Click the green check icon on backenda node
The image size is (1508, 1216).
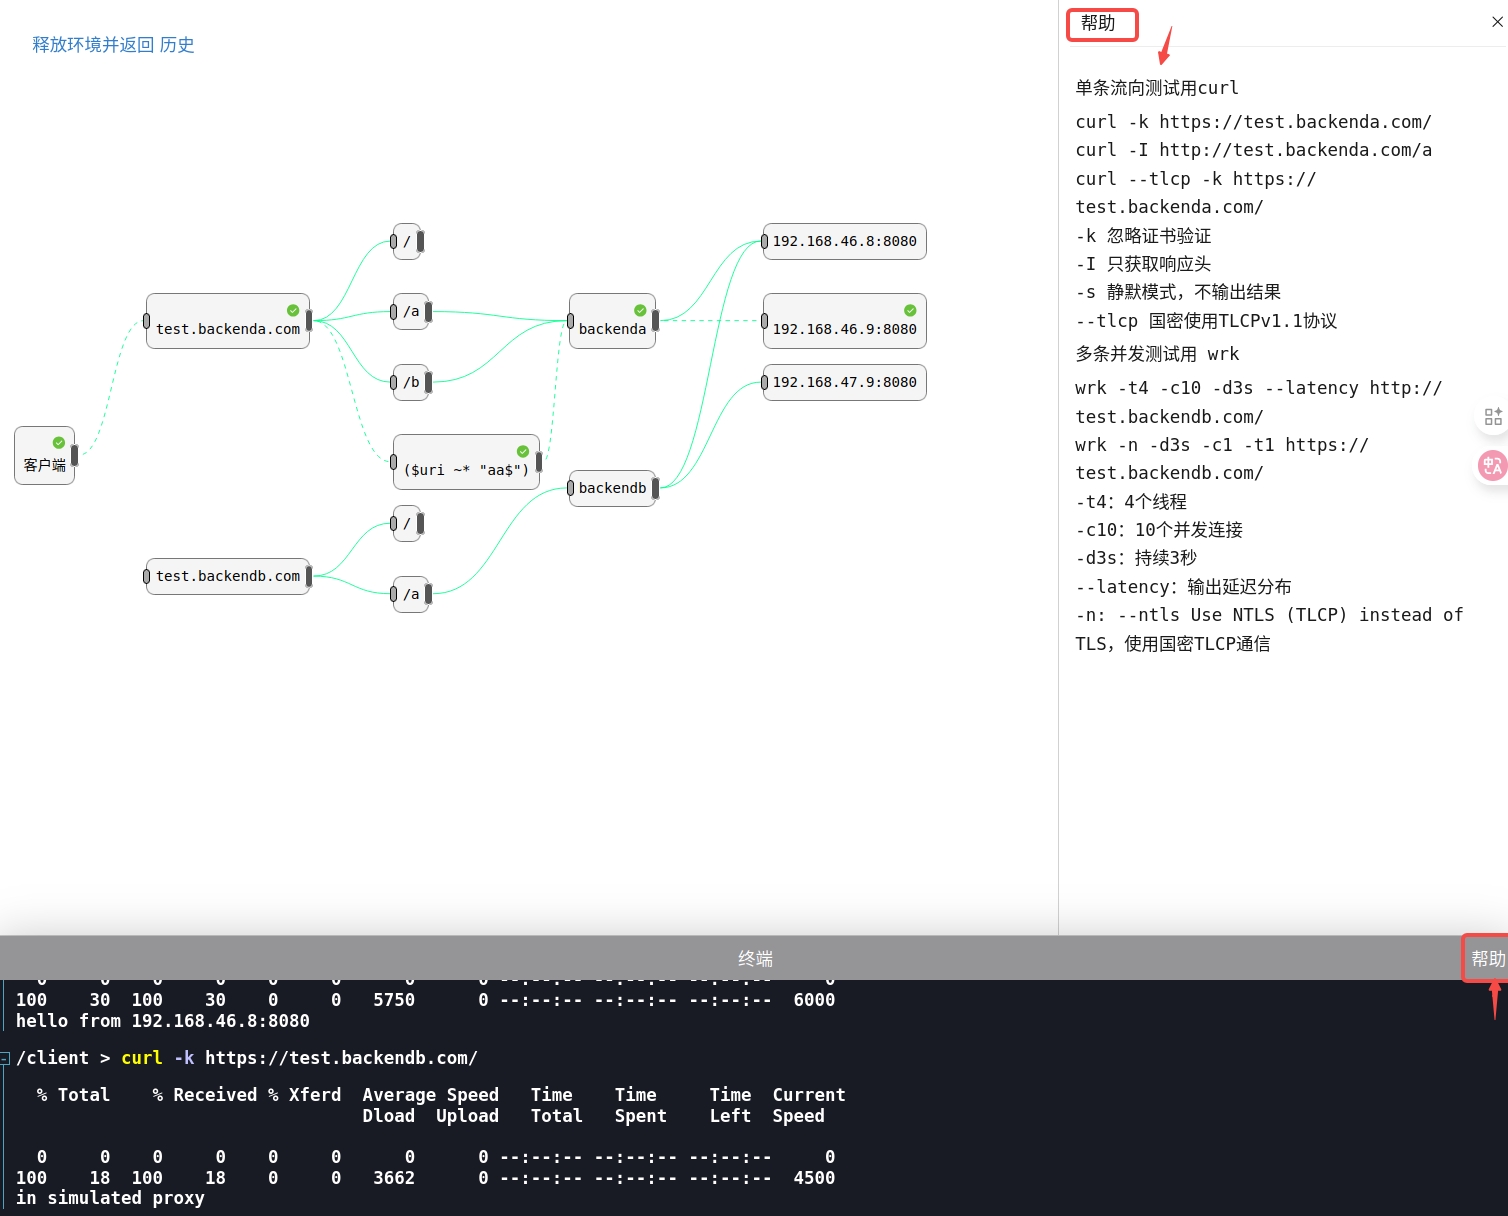pos(640,310)
